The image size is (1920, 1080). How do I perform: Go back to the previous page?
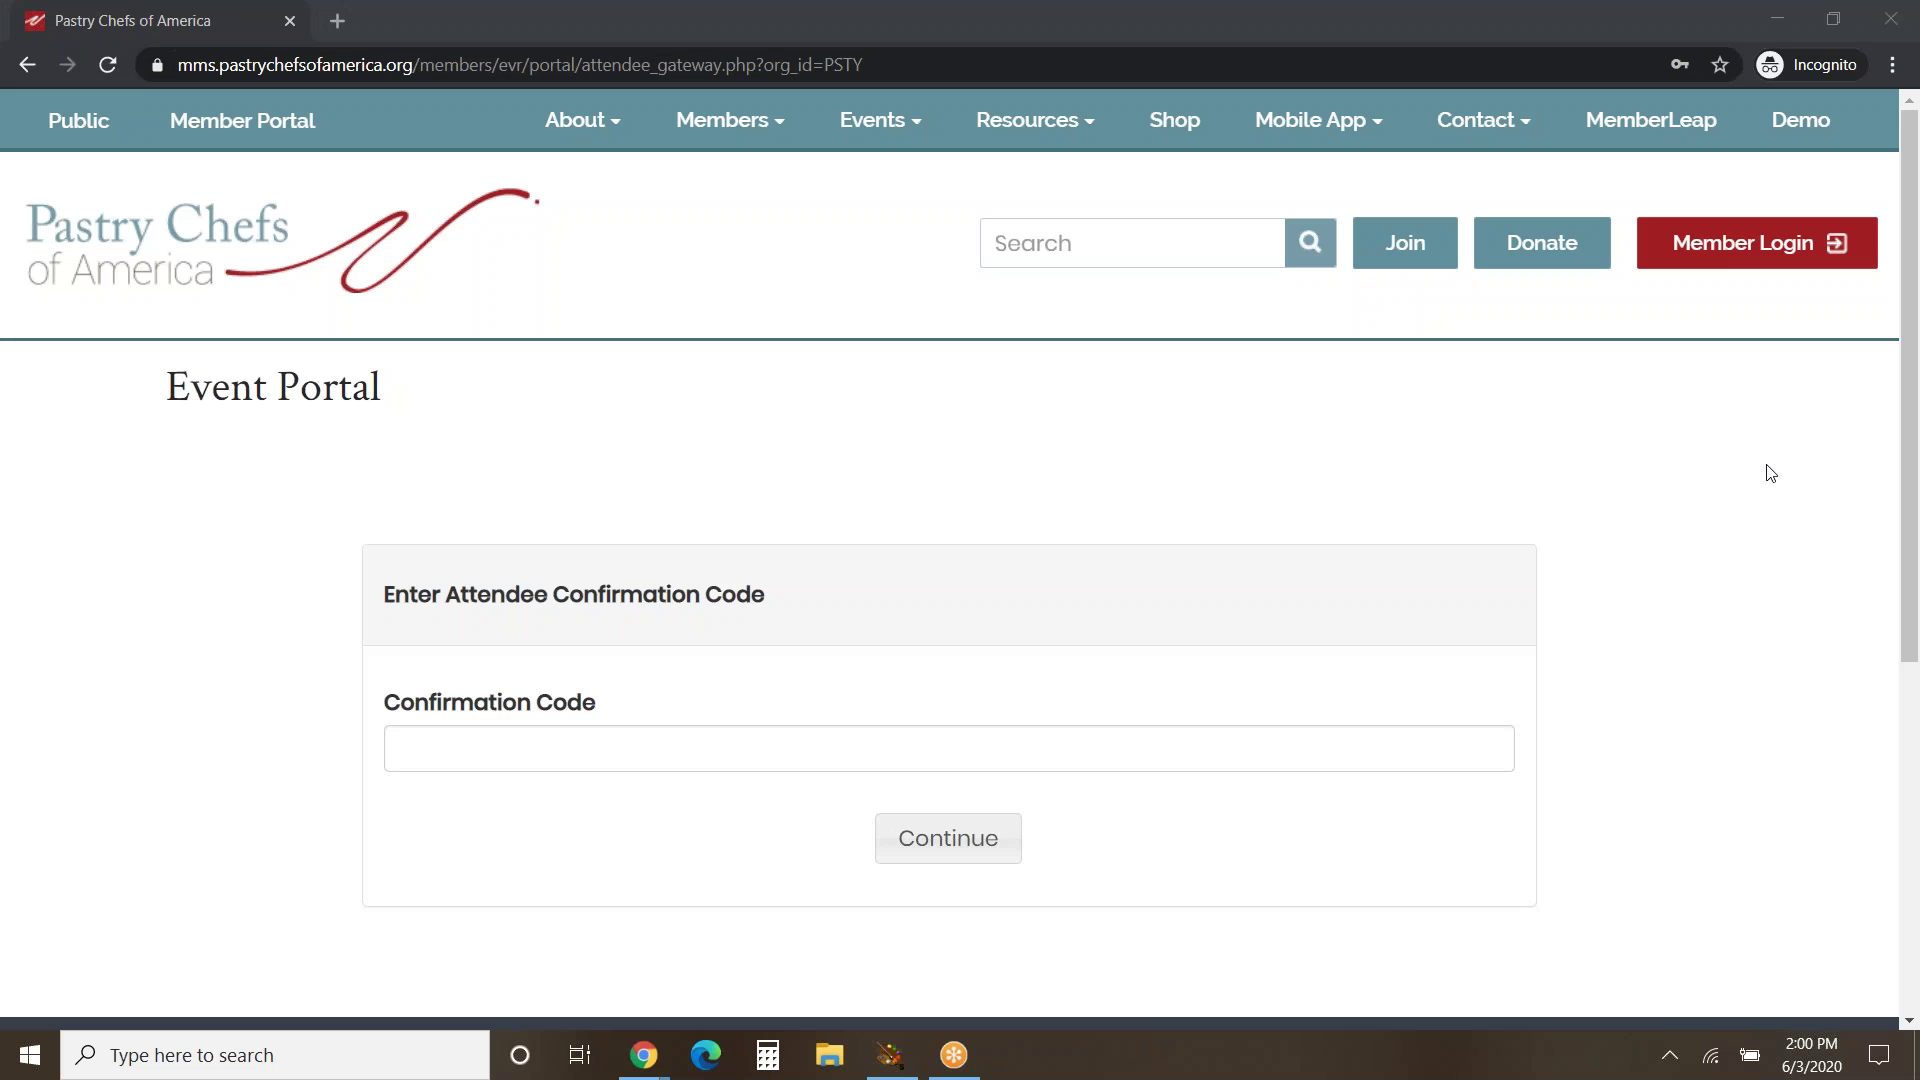[x=27, y=65]
